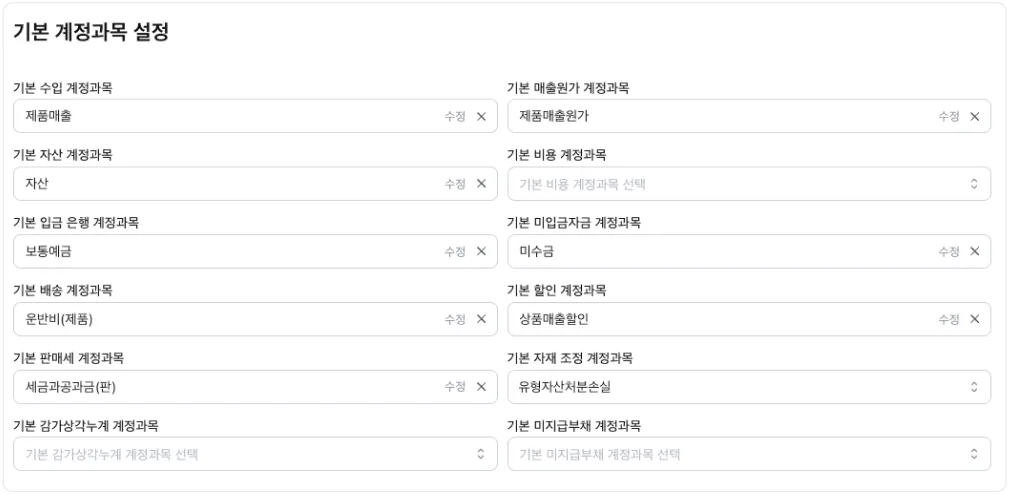Click 수정 beside 보통예금

(455, 252)
